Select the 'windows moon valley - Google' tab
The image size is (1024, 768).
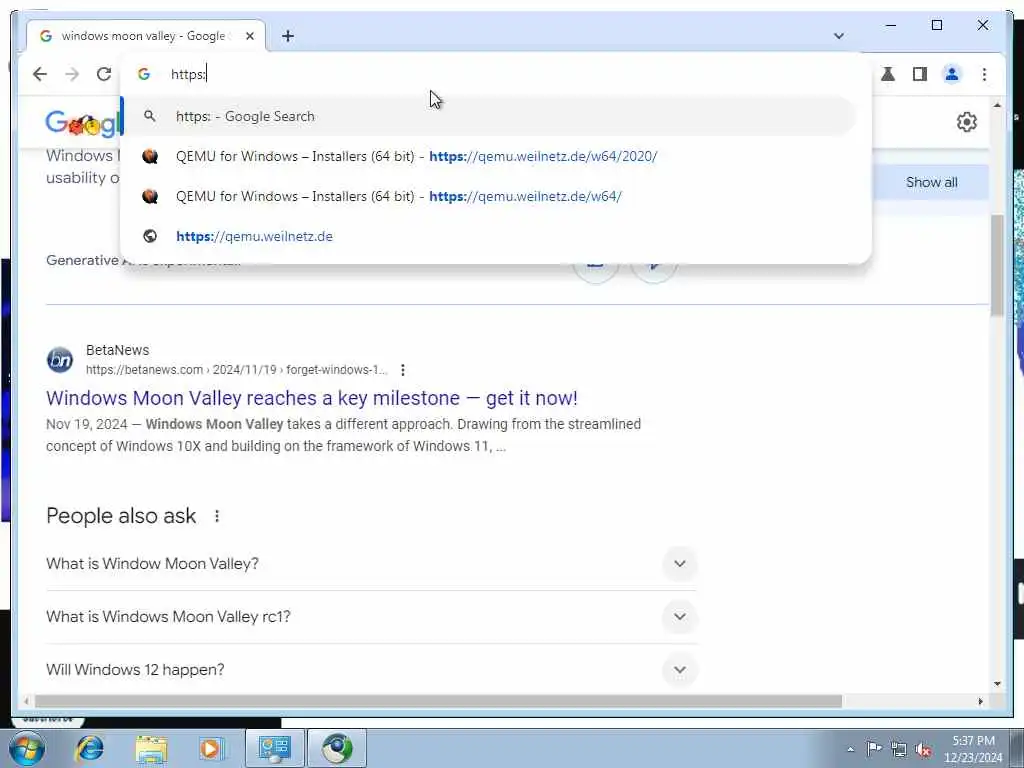(146, 36)
